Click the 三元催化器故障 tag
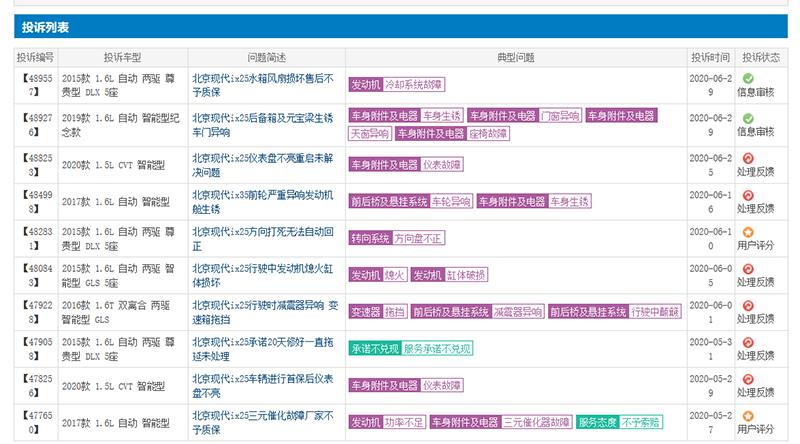The image size is (800, 444). pos(536,422)
